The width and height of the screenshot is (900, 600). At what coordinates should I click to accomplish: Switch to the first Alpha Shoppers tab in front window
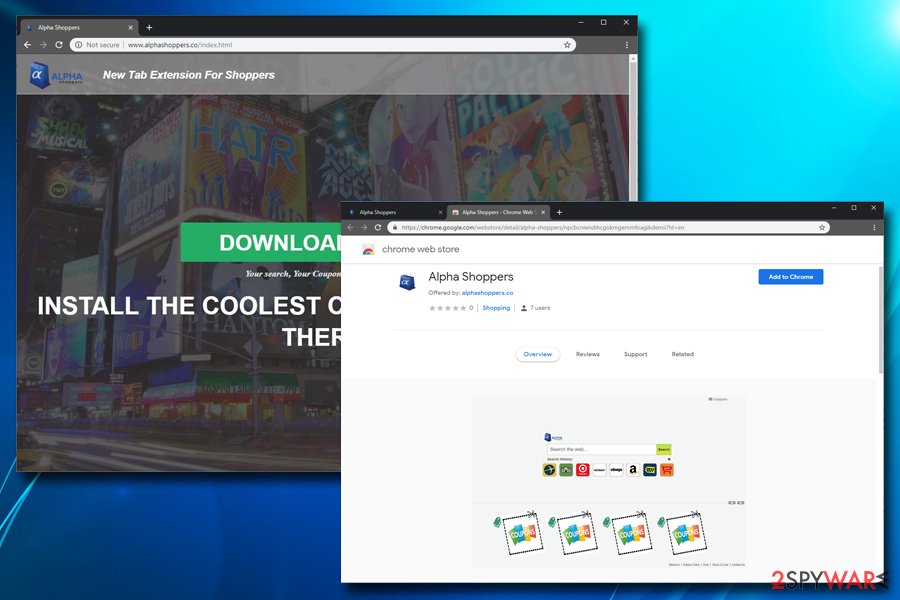click(x=395, y=212)
